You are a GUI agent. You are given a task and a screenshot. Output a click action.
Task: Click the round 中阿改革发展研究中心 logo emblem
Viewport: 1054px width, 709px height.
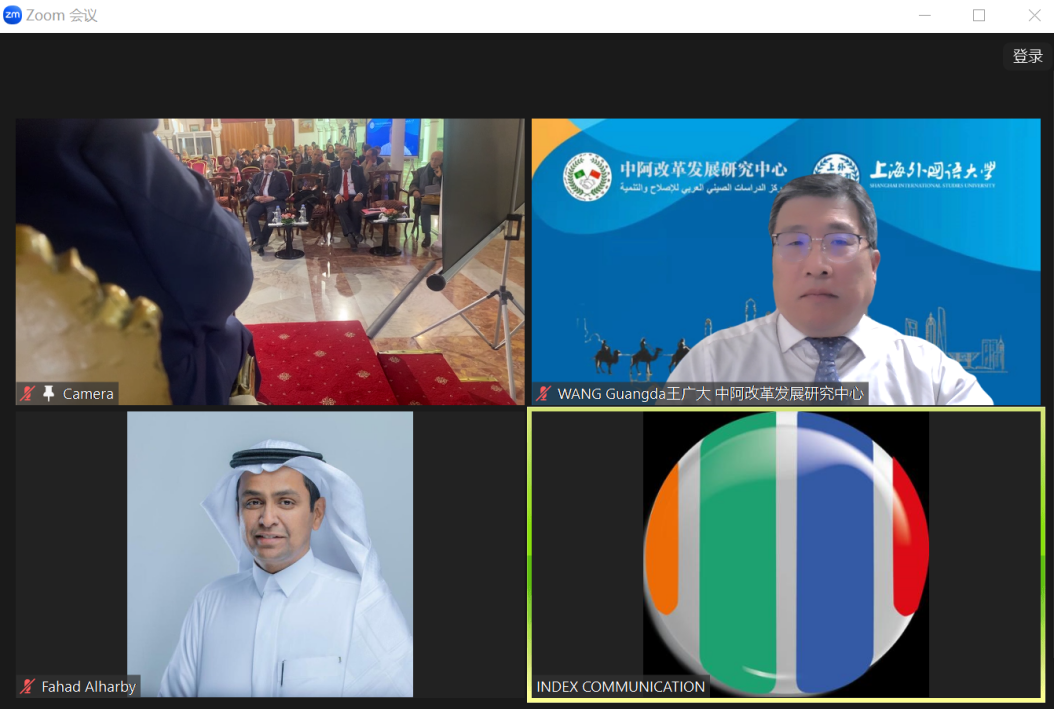[x=587, y=177]
